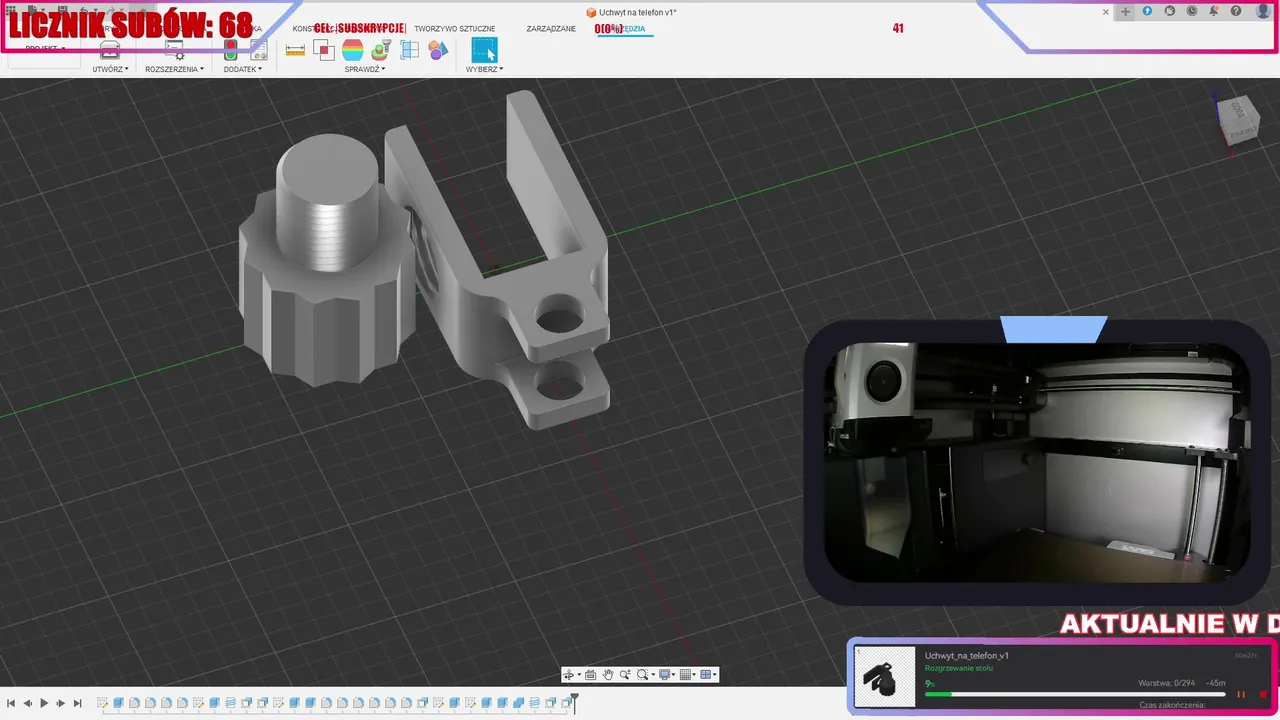Expand the WYBIERZ dropdown

coord(484,69)
